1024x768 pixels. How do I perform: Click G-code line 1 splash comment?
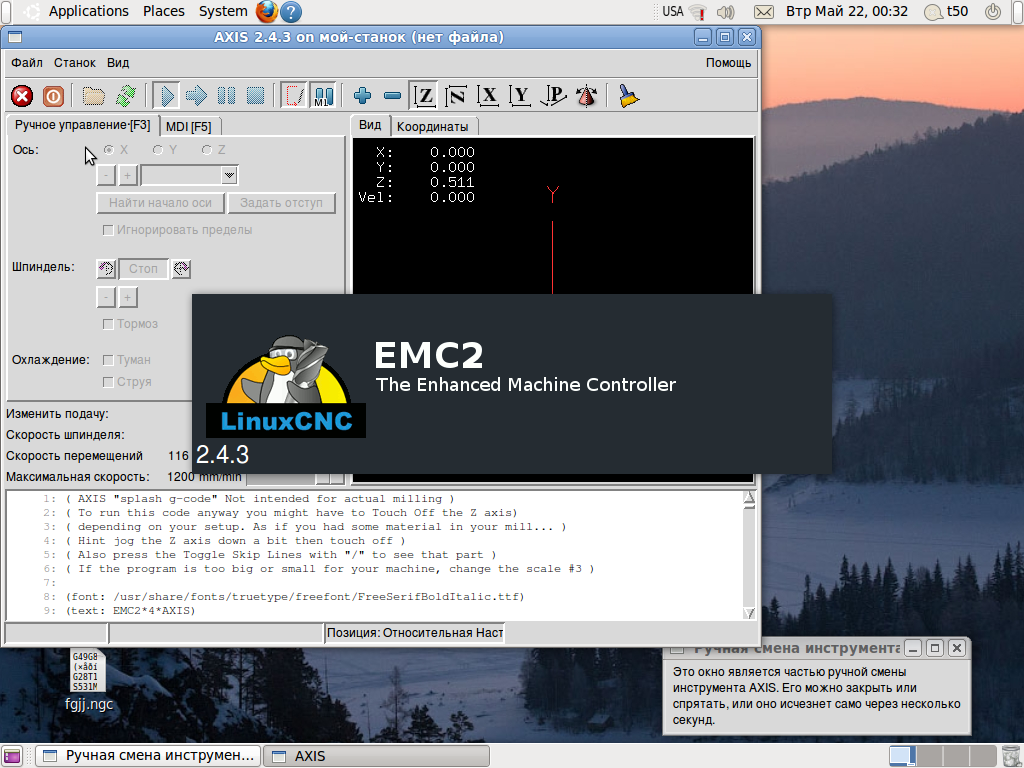tap(260, 498)
